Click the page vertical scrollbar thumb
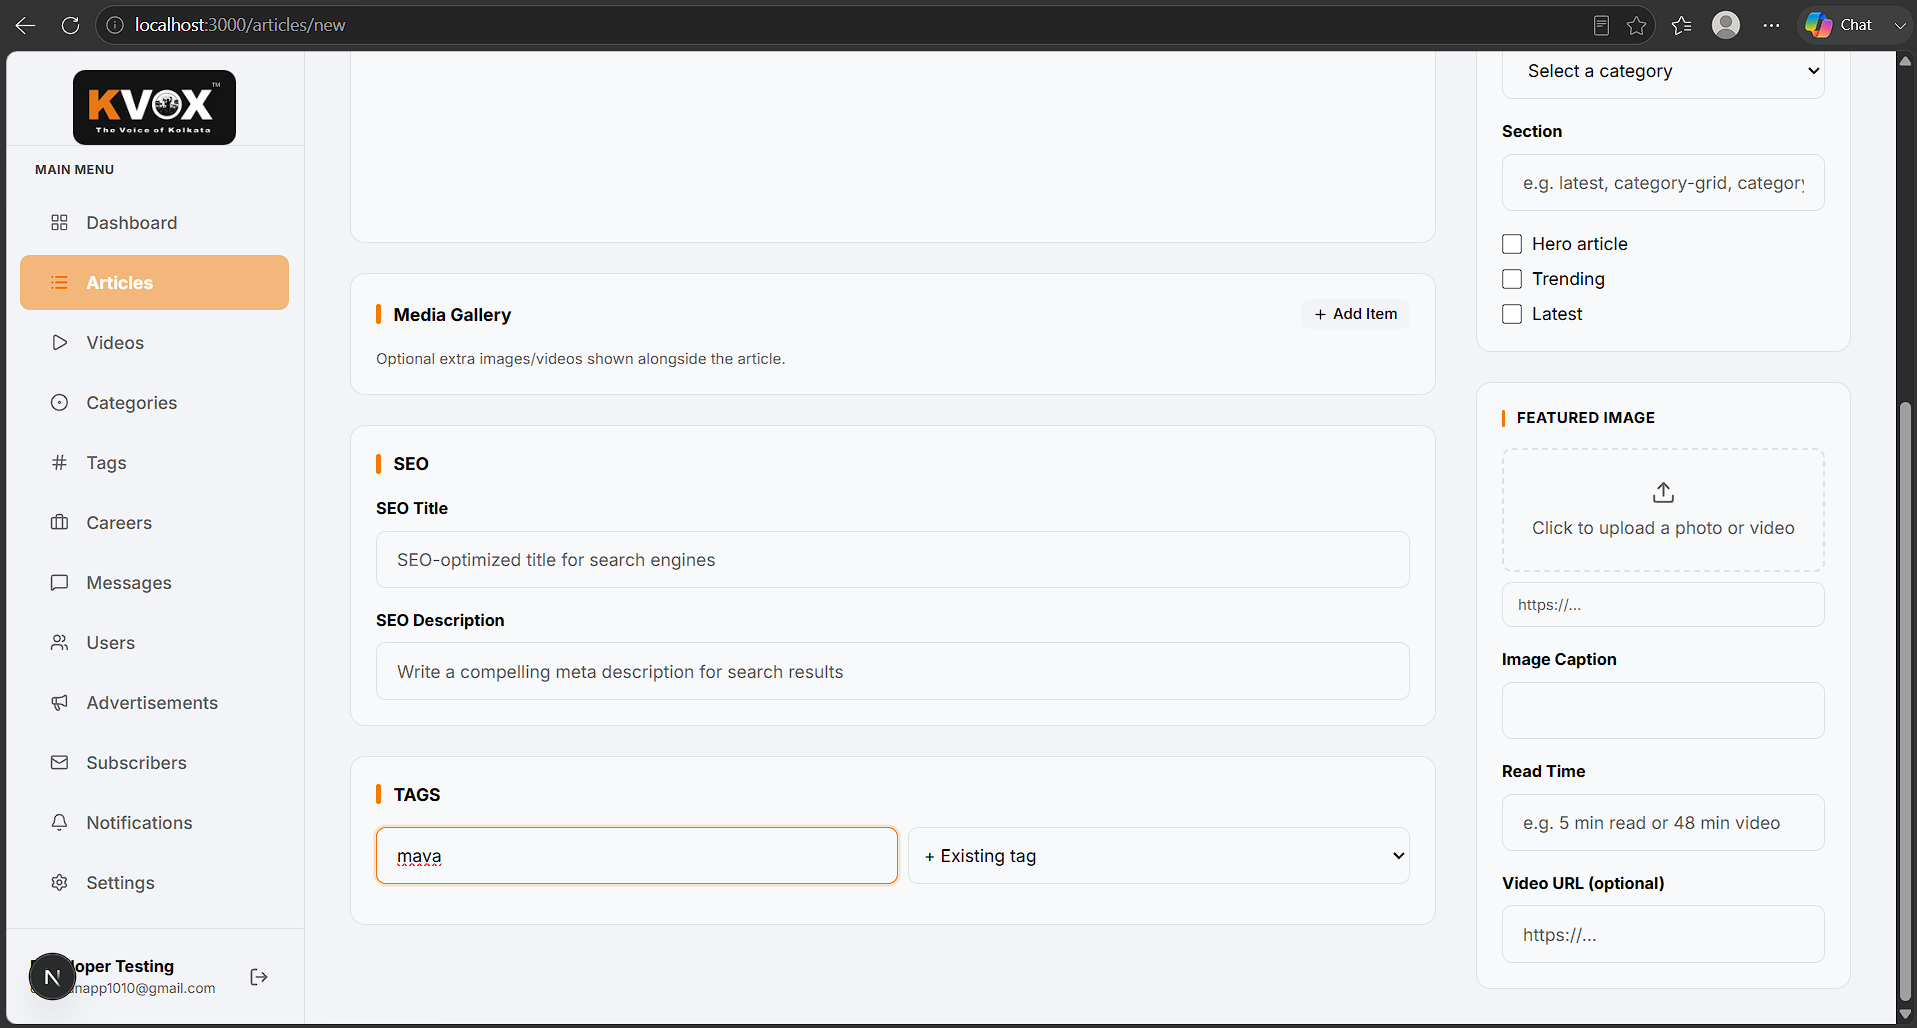1917x1028 pixels. pyautogui.click(x=1906, y=700)
